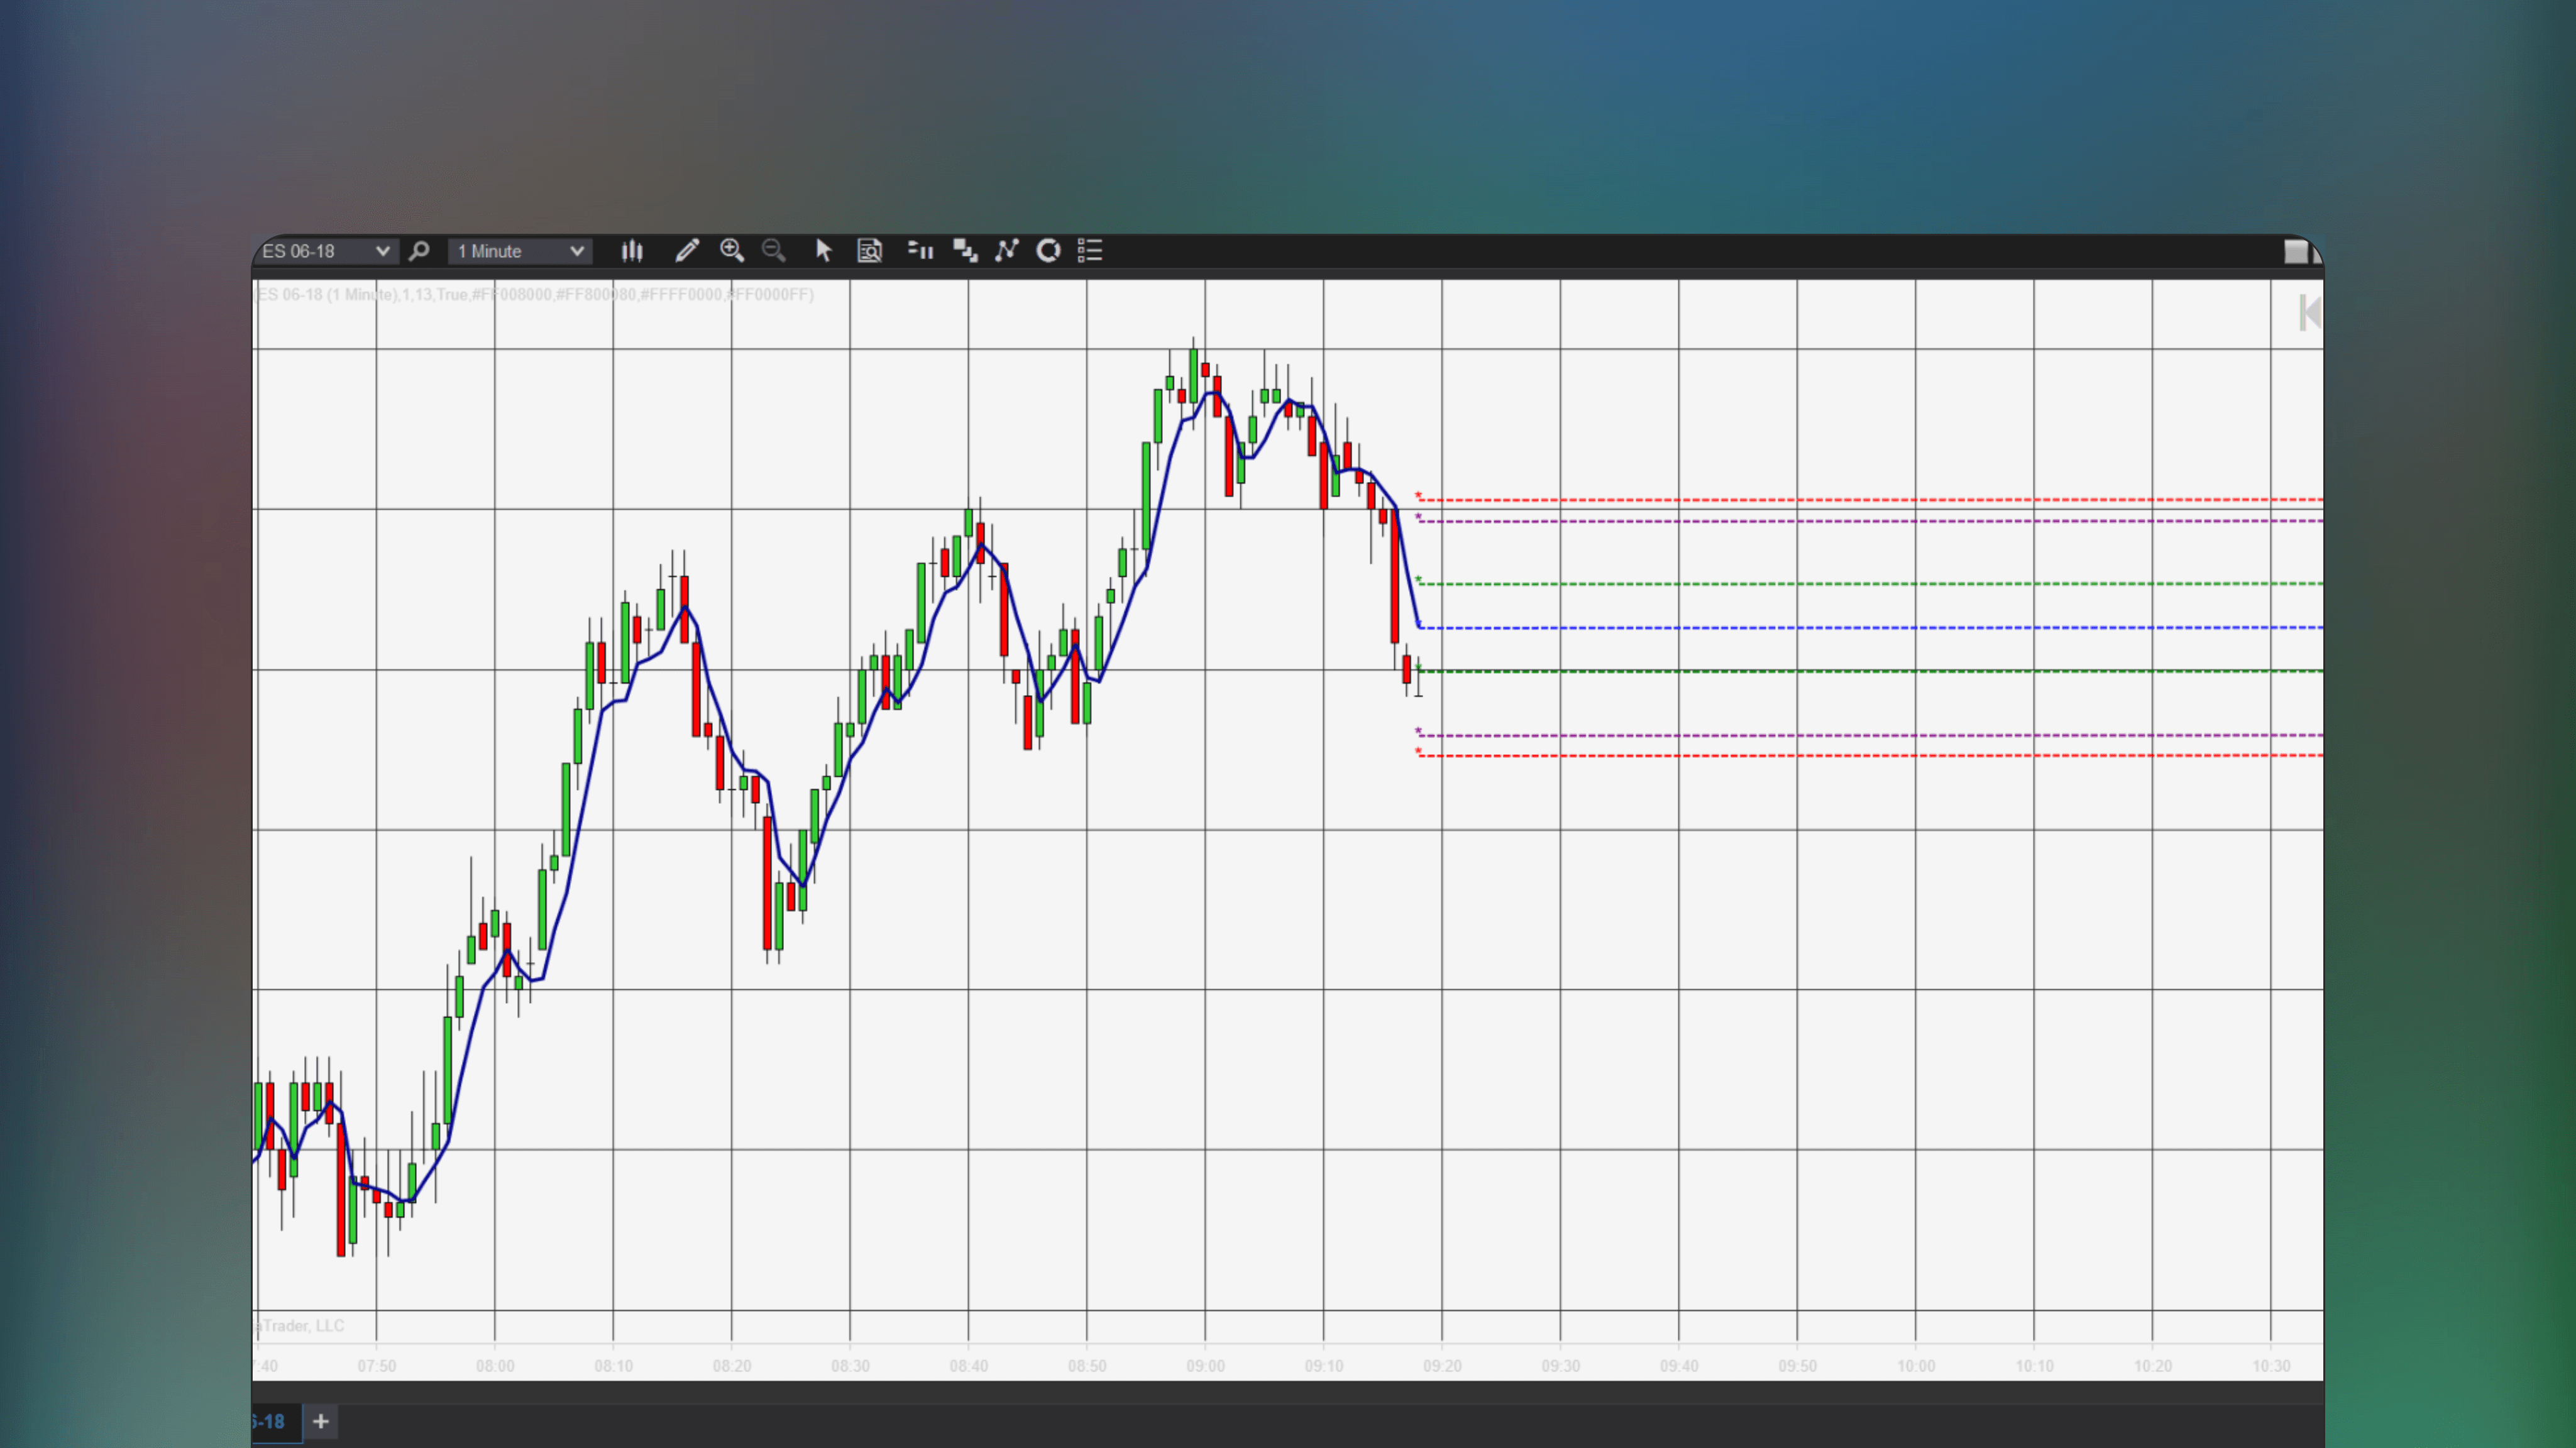Click the zoom out magnifier
Screen dimensions: 2576x1448
click(774, 251)
